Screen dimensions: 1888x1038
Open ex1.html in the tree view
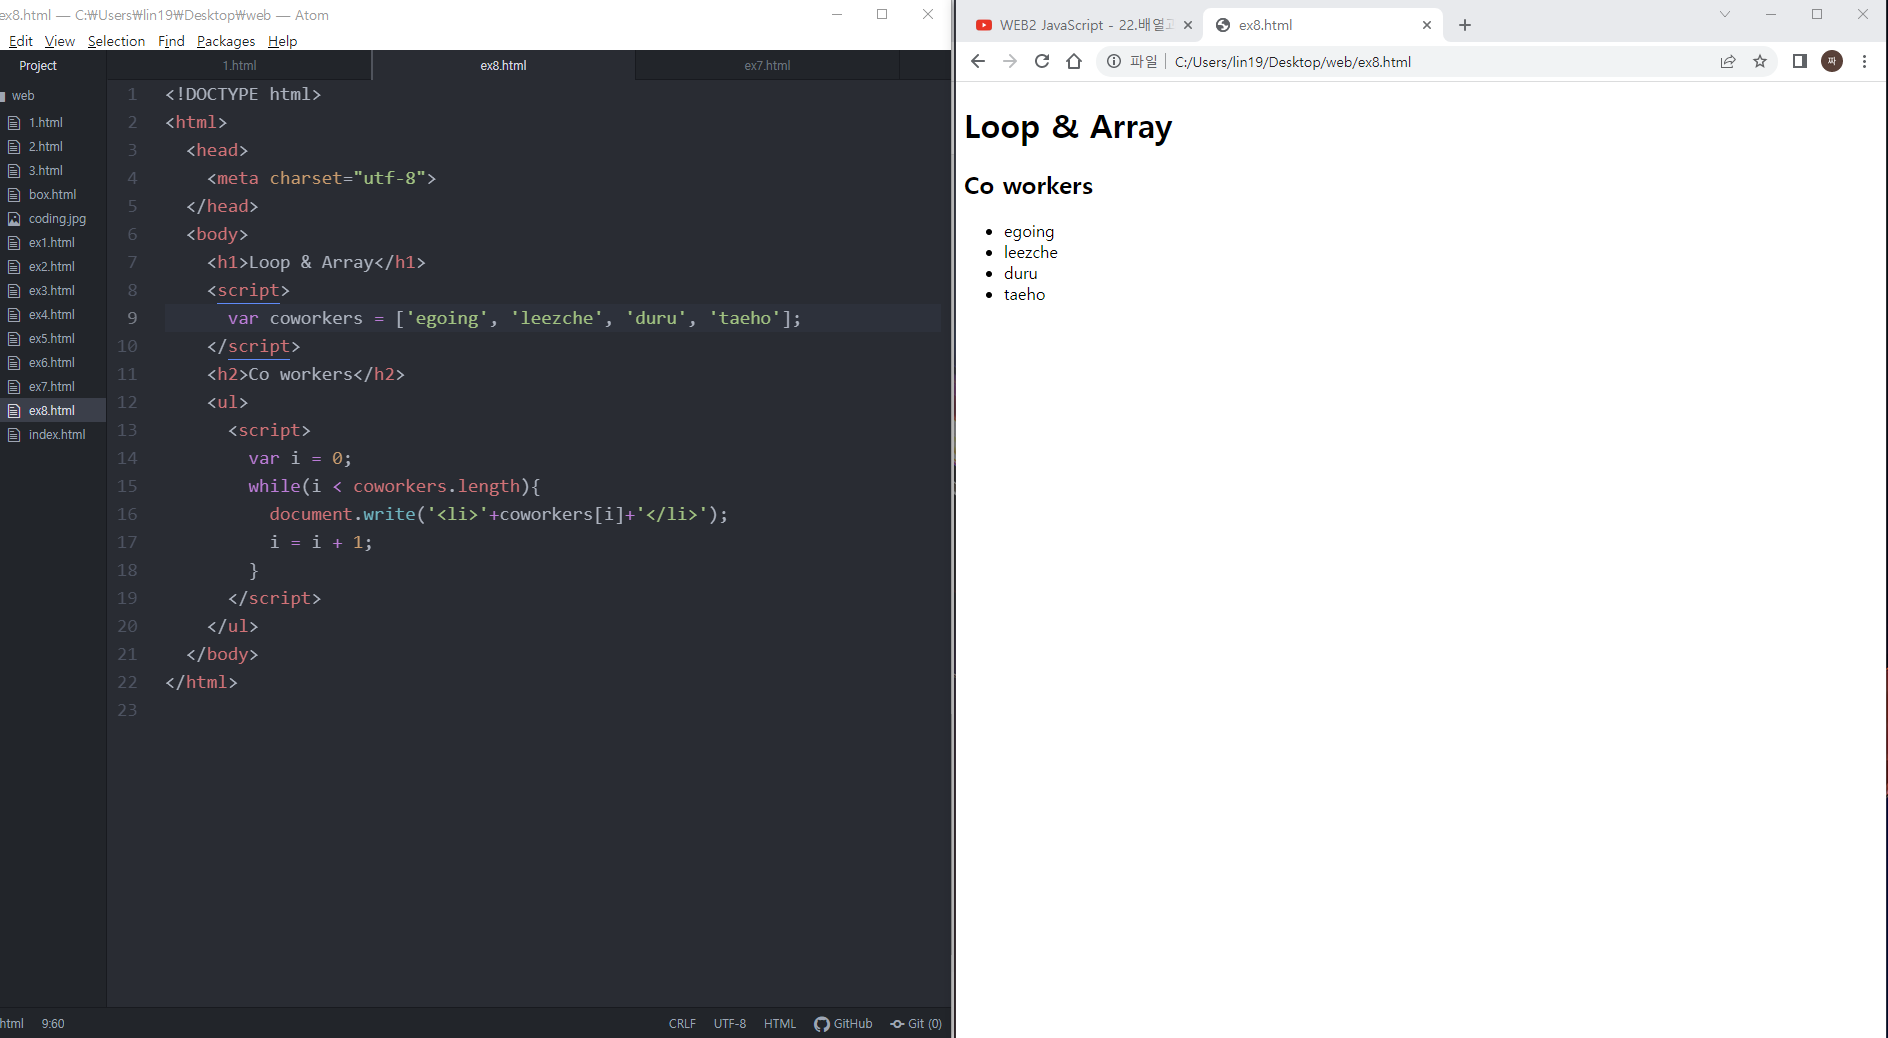[52, 243]
